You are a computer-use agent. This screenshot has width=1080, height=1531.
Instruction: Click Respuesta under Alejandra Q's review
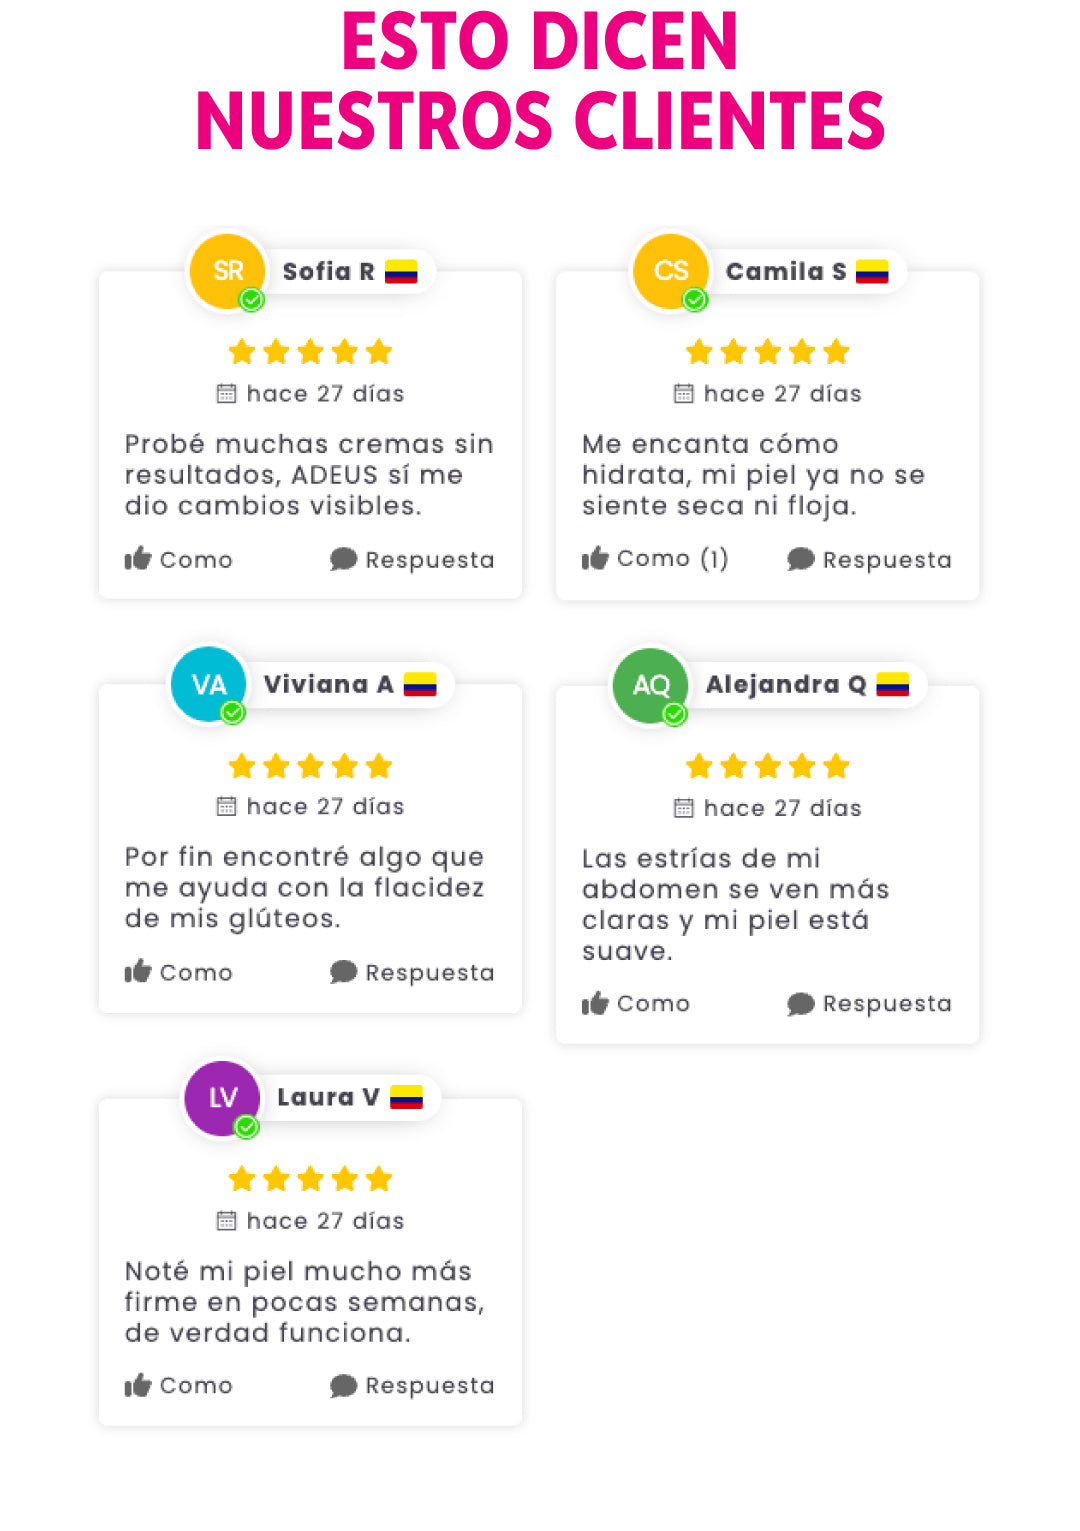tap(886, 1004)
